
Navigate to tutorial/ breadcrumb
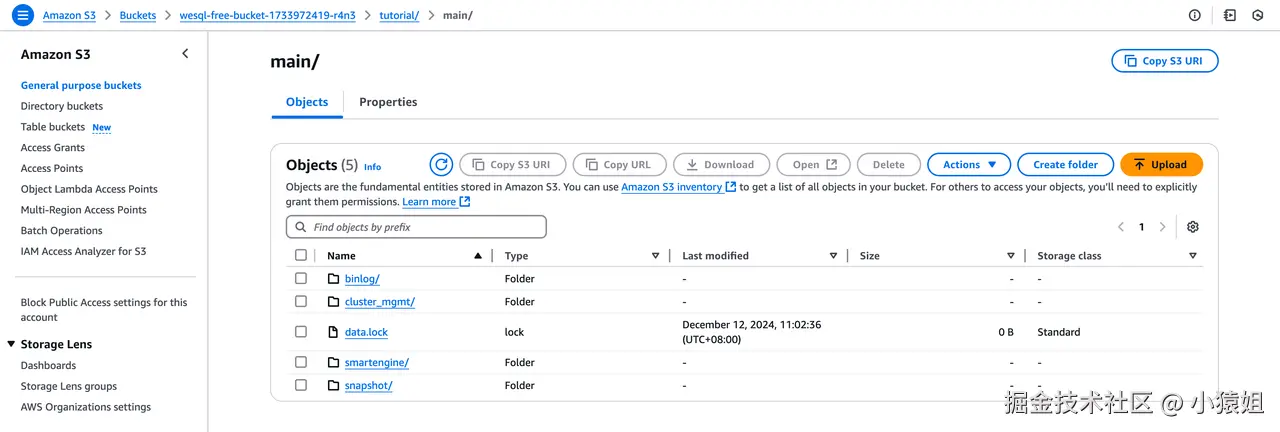[399, 16]
